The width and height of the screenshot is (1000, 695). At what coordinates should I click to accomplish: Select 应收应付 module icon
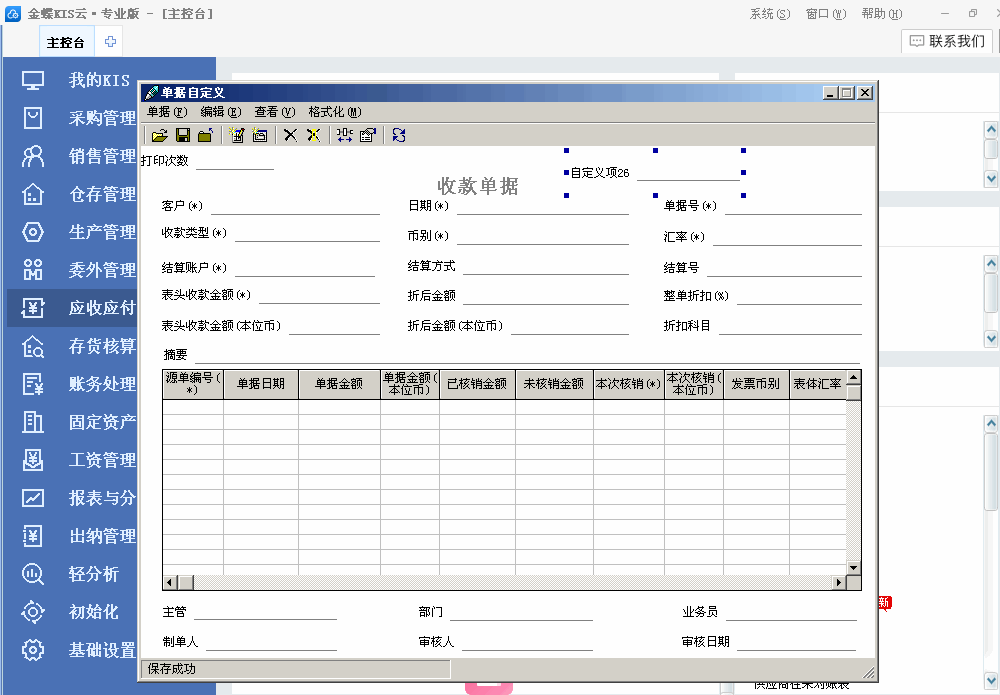pos(33,308)
